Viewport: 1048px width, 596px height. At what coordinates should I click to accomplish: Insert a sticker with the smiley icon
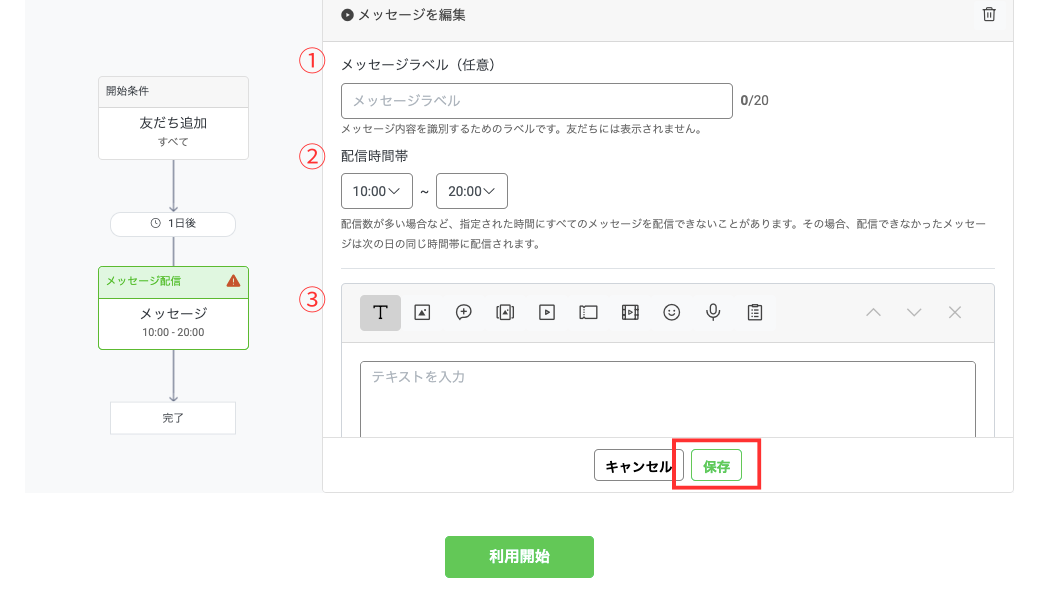tap(672, 312)
